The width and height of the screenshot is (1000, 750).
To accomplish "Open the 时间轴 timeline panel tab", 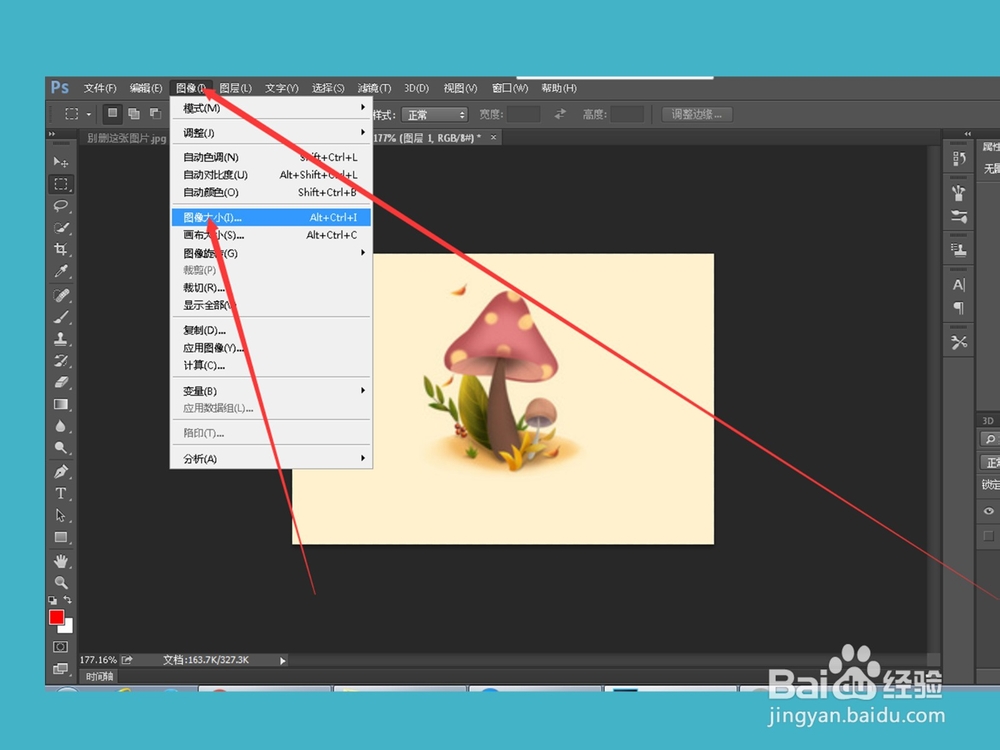I will pos(100,677).
